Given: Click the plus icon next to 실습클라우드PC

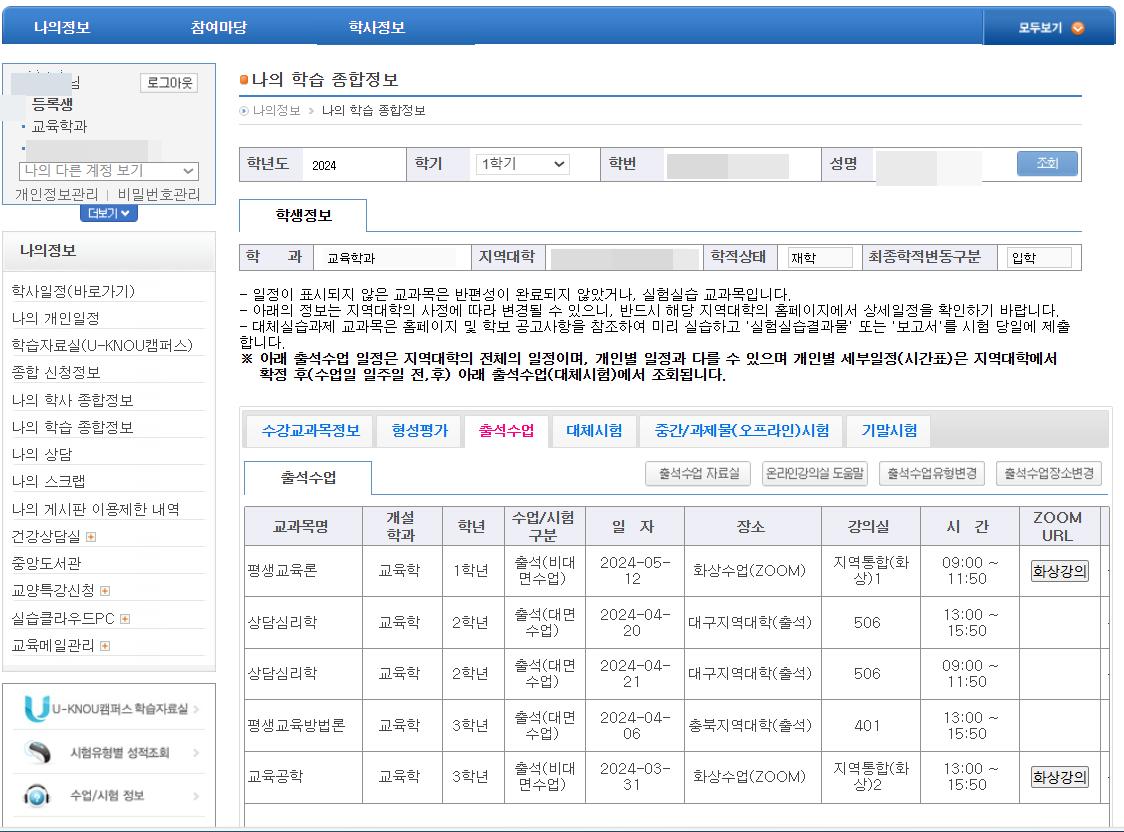Looking at the screenshot, I should (x=125, y=618).
